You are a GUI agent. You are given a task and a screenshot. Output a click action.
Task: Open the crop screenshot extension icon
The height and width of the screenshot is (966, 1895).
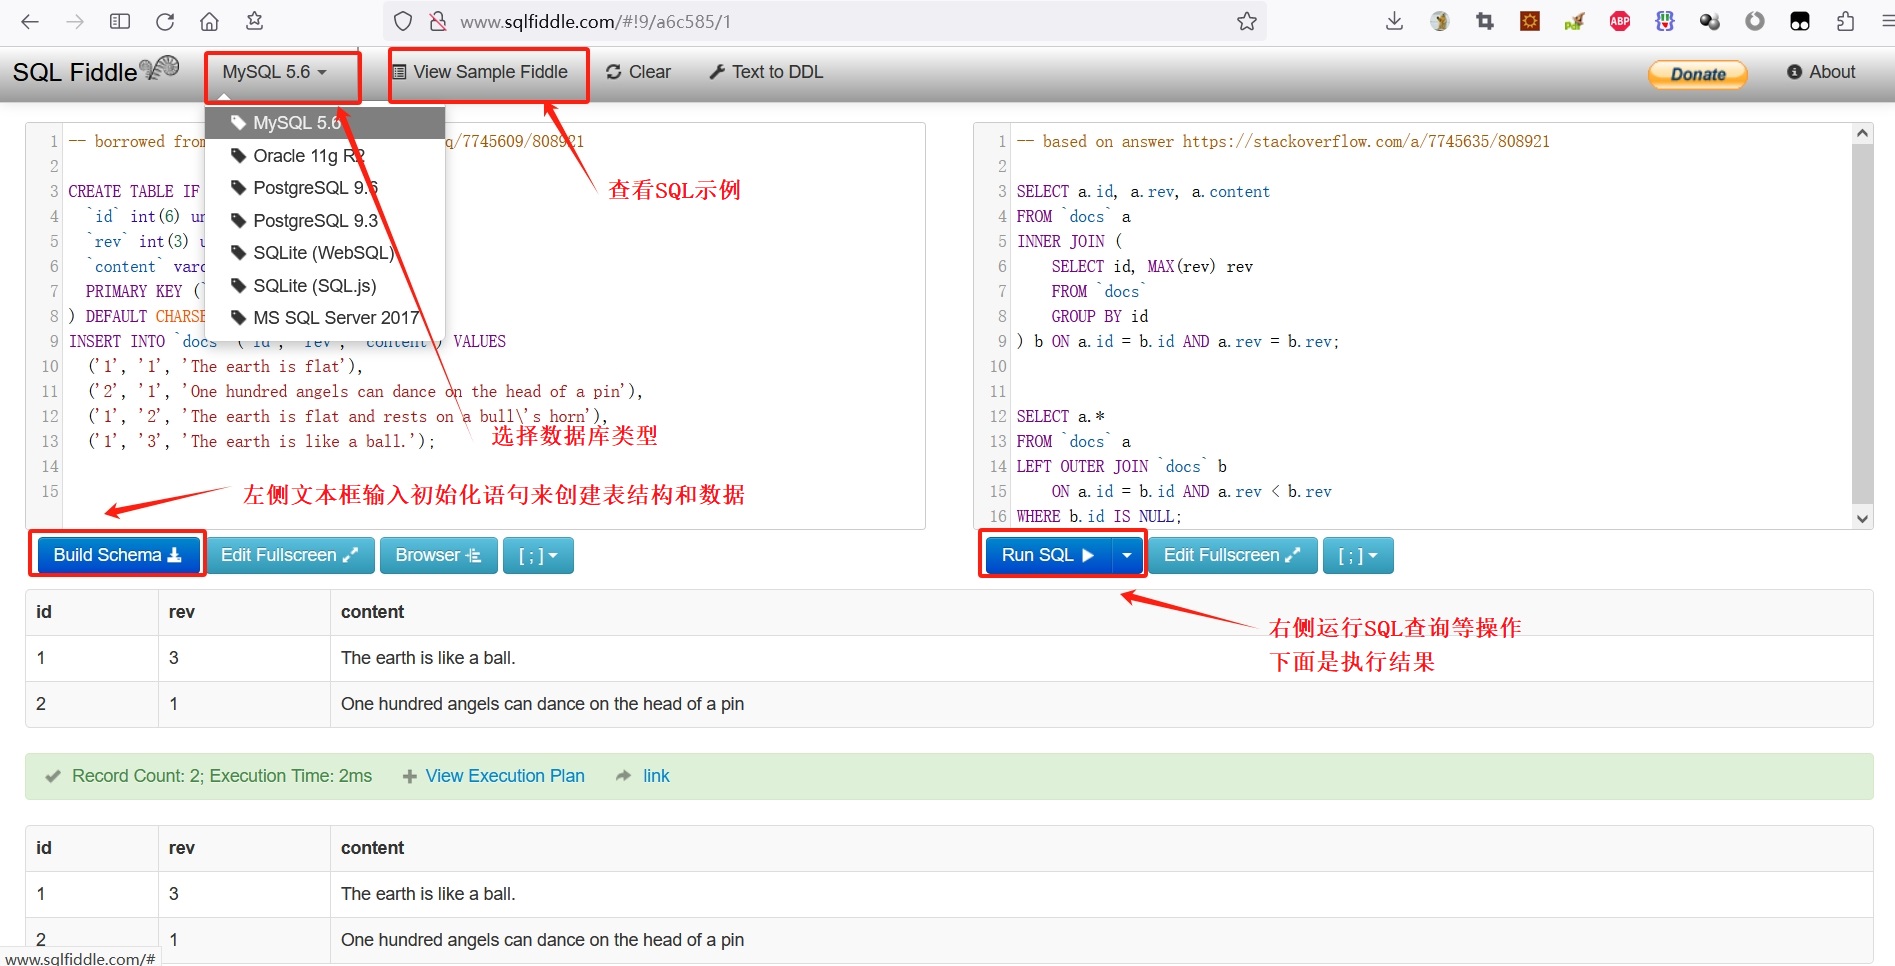(x=1485, y=21)
